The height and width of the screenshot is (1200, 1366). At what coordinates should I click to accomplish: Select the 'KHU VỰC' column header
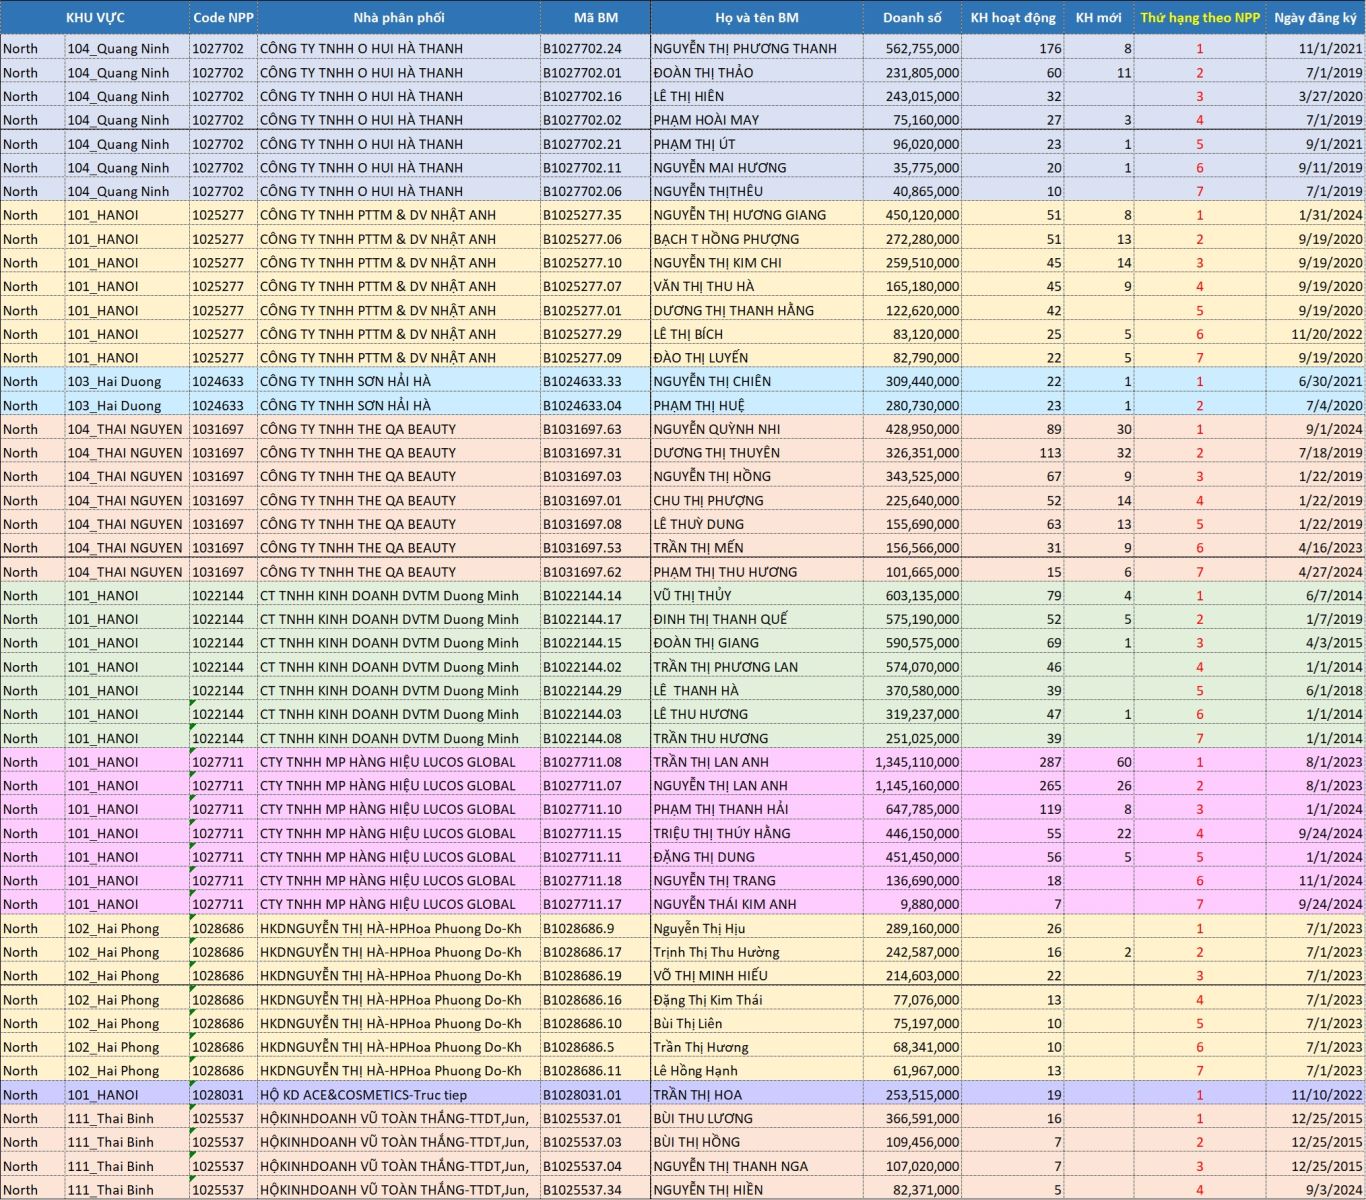tap(95, 17)
